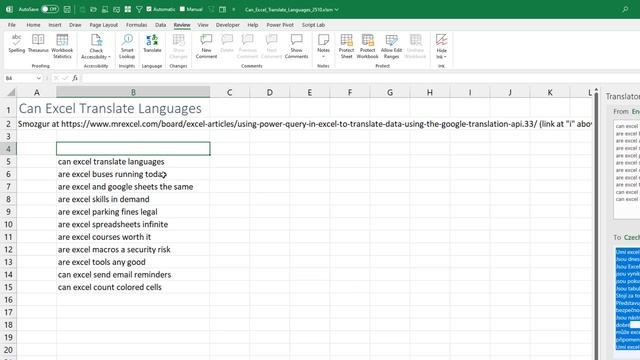640x360 pixels.
Task: Click the Previous Comment icon
Action: pos(247,40)
